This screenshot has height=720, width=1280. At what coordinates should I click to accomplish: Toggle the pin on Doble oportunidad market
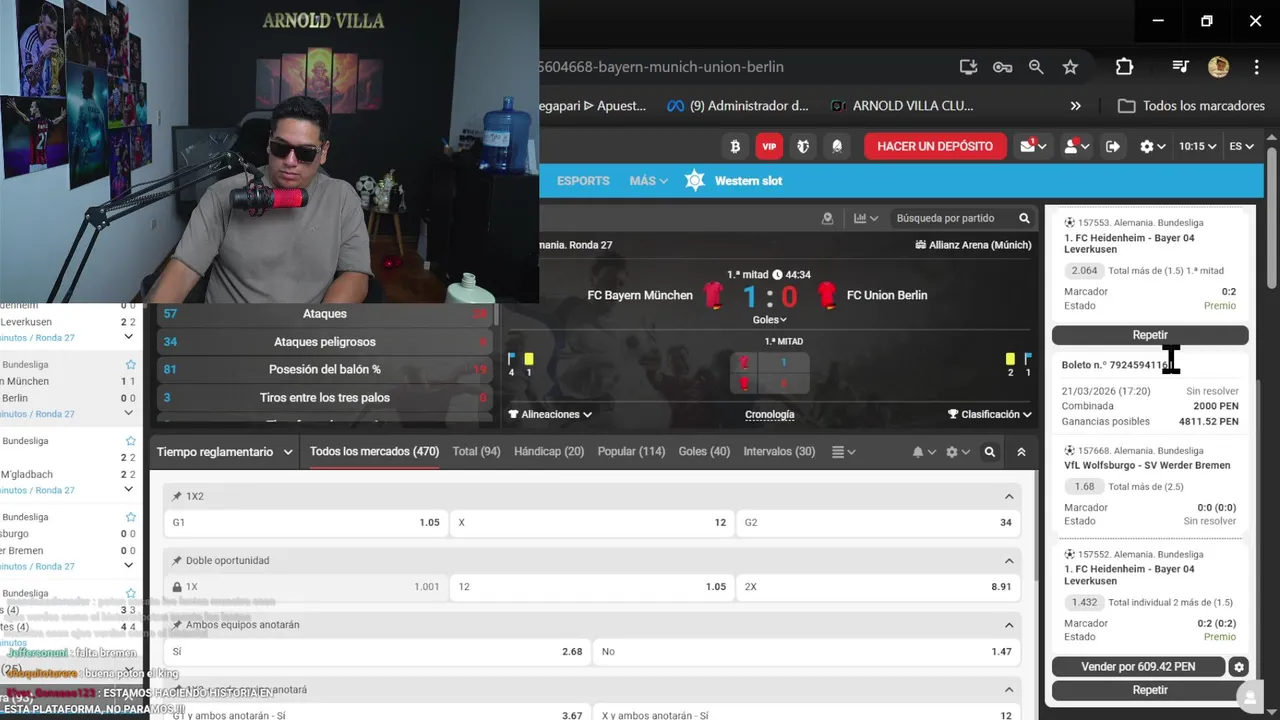[177, 560]
